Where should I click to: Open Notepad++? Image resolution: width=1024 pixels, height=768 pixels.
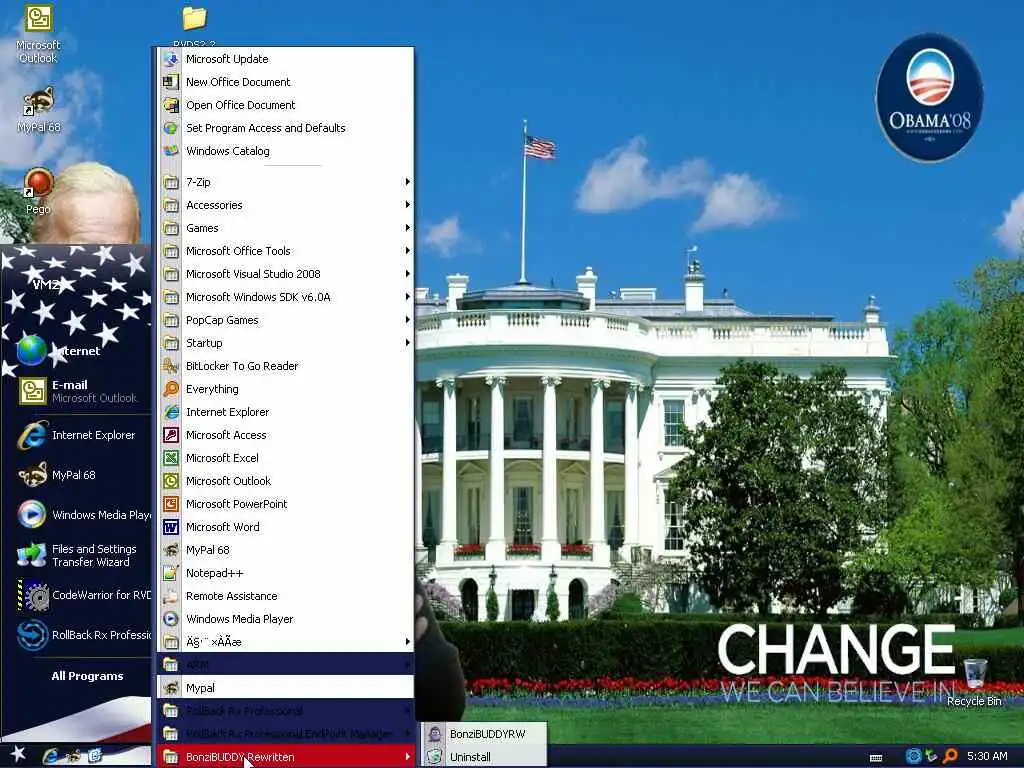point(285,573)
